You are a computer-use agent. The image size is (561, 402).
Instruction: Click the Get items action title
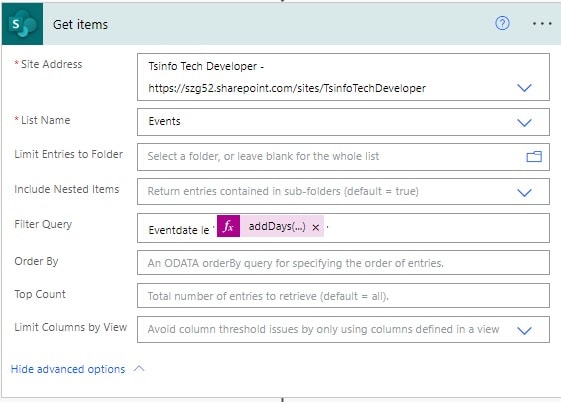click(x=80, y=25)
